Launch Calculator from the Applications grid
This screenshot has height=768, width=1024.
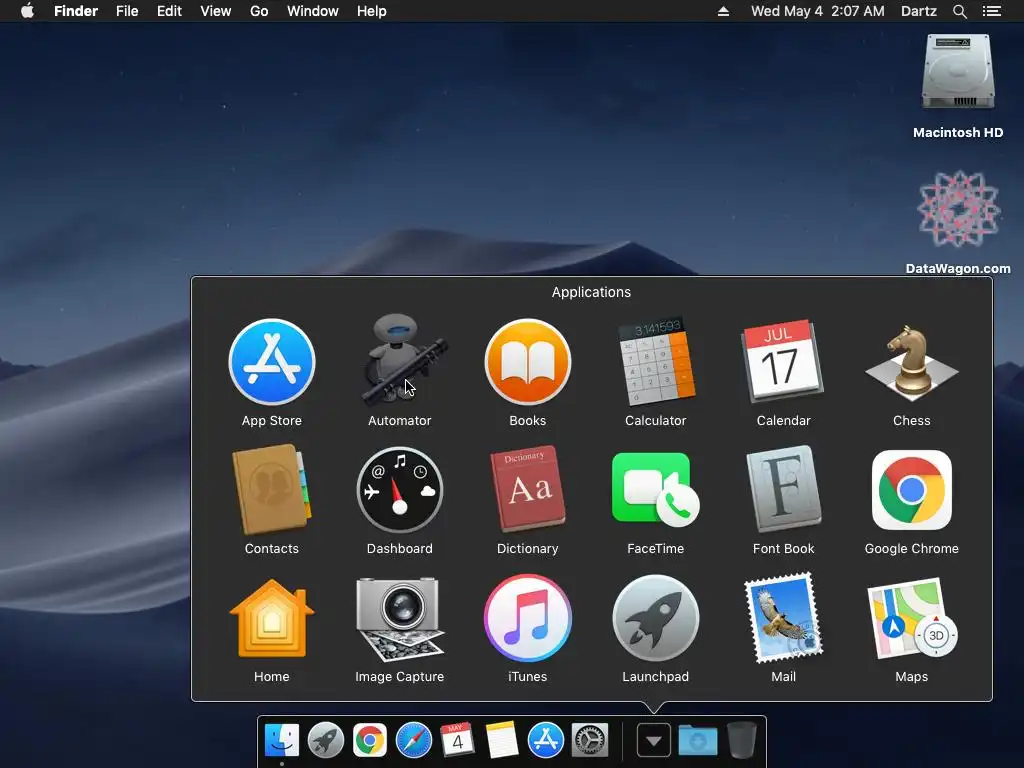tap(656, 361)
